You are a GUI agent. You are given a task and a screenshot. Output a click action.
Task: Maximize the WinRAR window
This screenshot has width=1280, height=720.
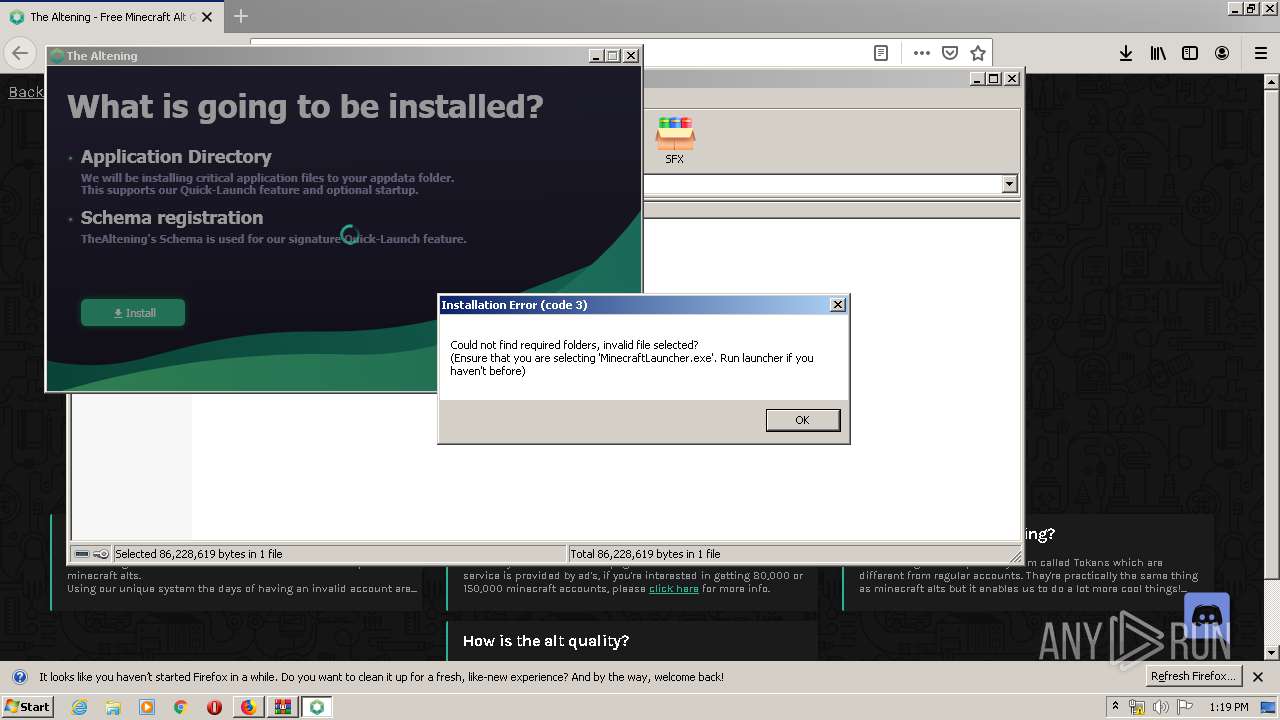pyautogui.click(x=994, y=79)
